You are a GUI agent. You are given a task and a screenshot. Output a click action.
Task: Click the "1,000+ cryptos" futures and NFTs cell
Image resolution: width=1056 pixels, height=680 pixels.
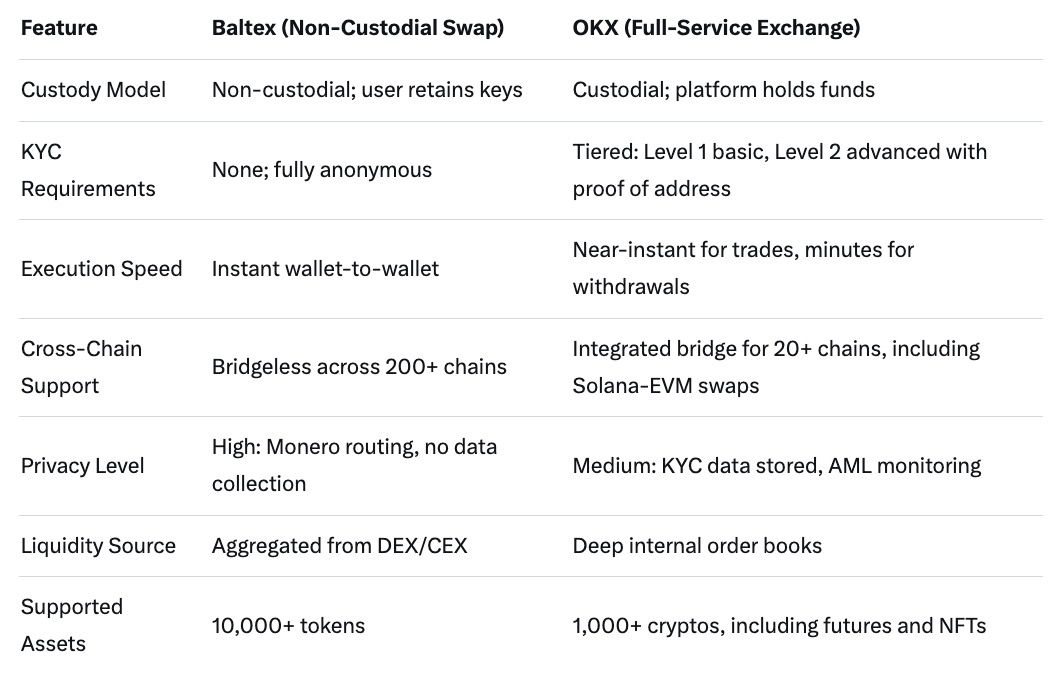[x=779, y=626]
